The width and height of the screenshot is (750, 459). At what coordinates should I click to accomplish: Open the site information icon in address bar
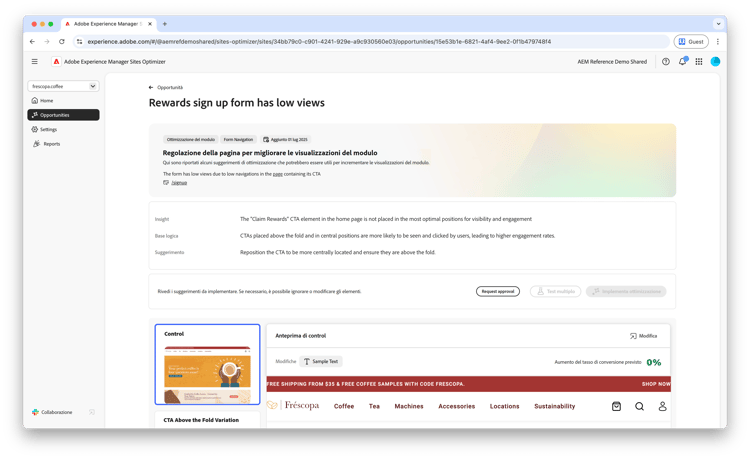(x=79, y=42)
